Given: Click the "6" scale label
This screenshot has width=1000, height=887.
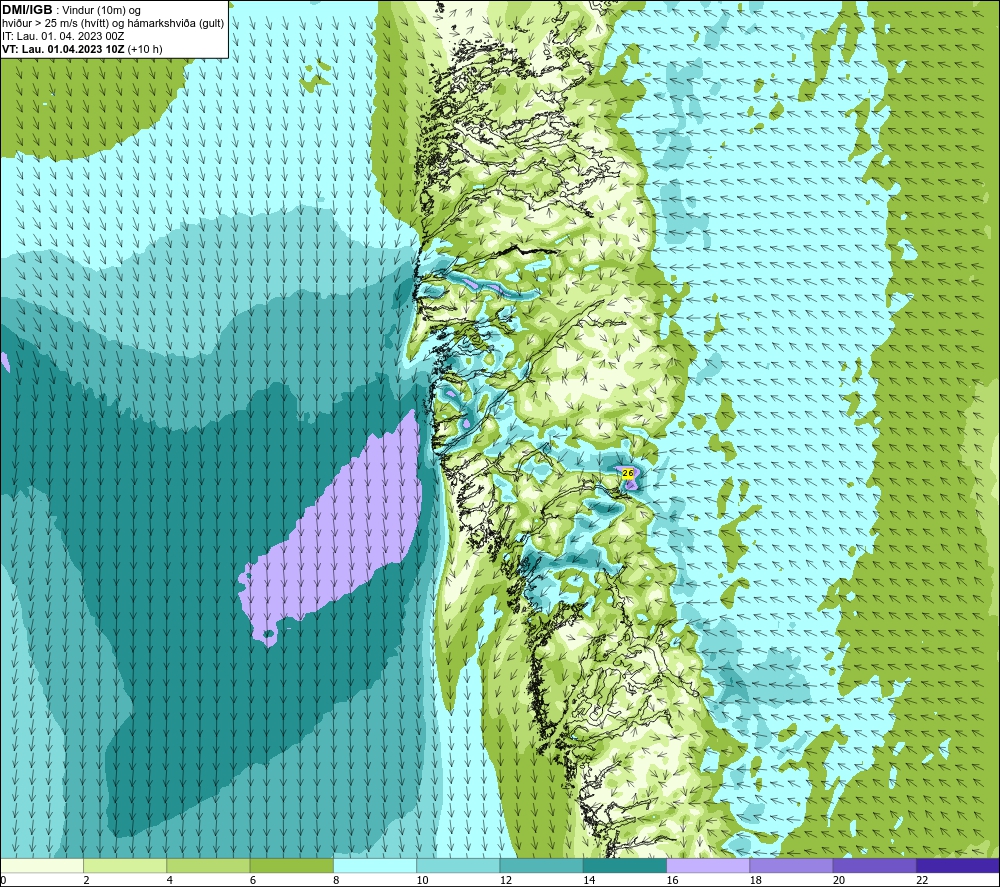Looking at the screenshot, I should [x=253, y=880].
